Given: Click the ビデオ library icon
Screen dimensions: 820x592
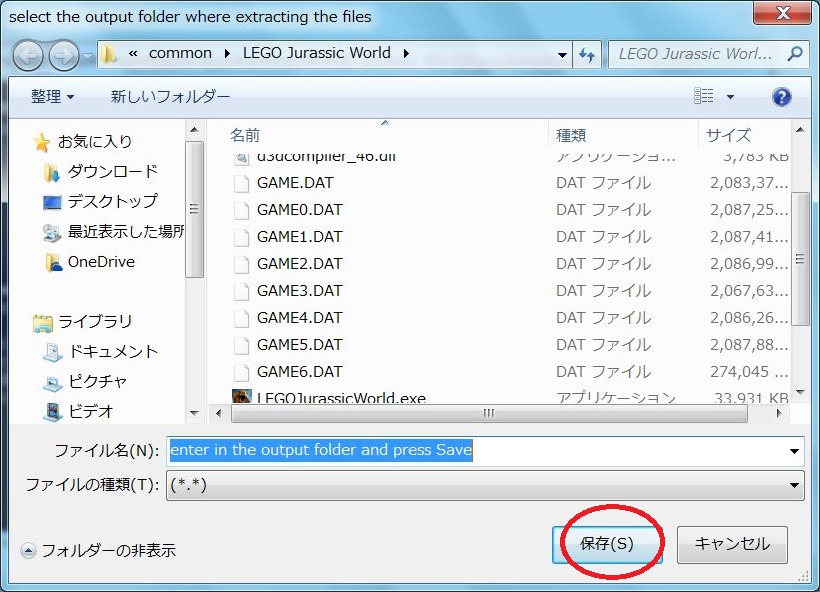Looking at the screenshot, I should 52,412.
